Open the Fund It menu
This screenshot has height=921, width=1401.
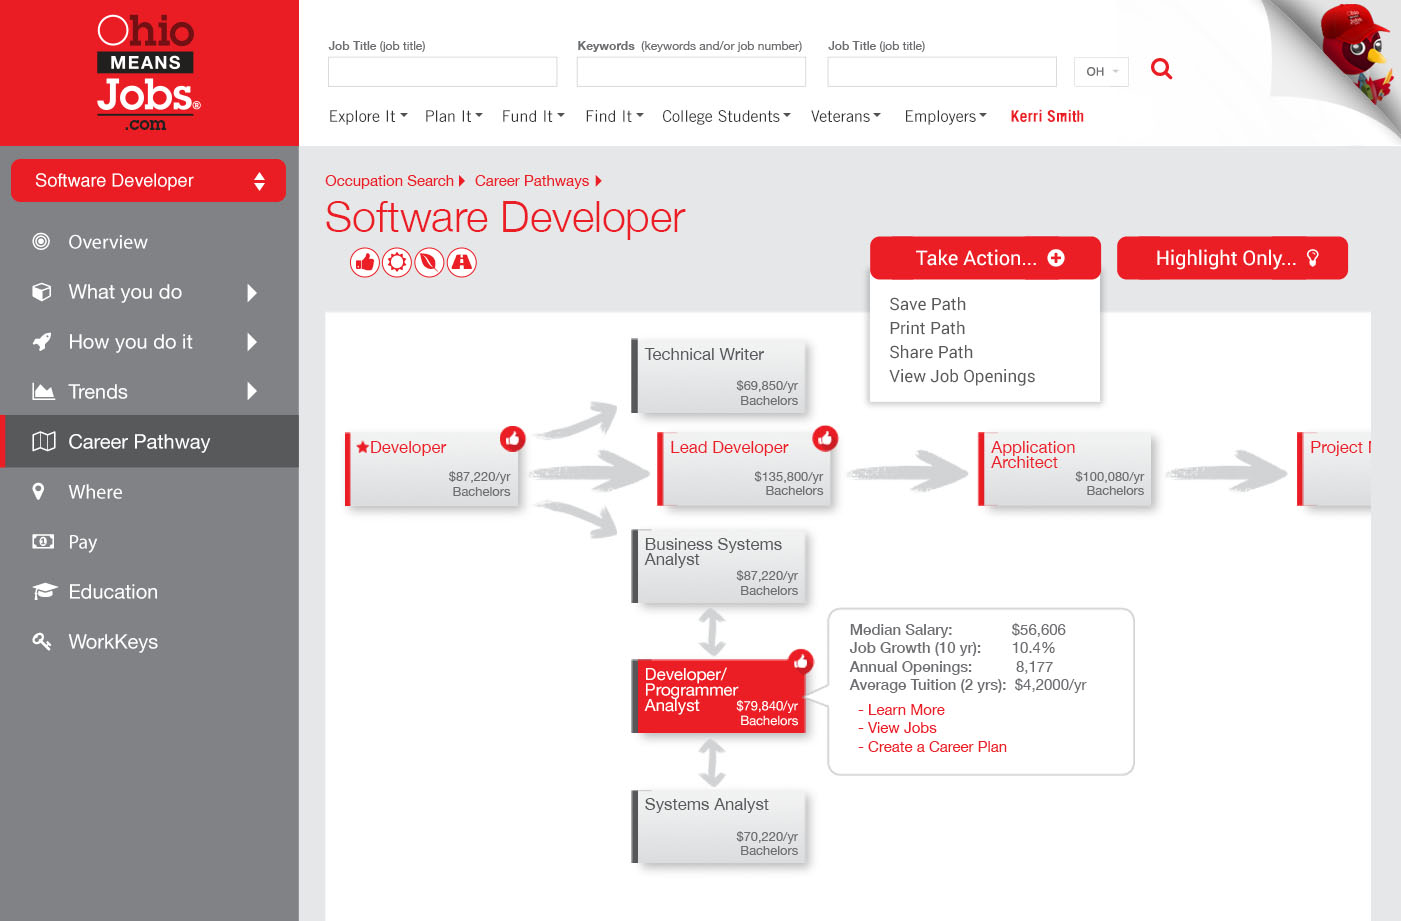[533, 116]
